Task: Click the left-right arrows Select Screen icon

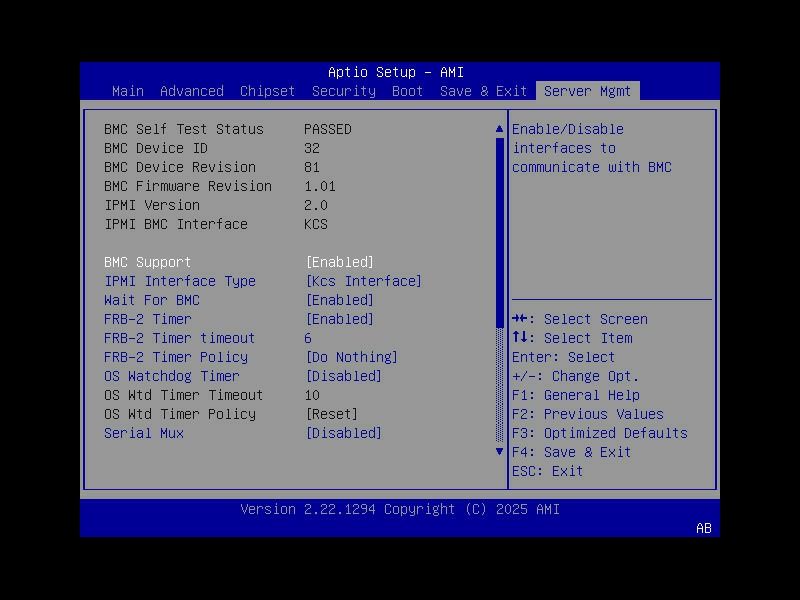Action: click(520, 319)
